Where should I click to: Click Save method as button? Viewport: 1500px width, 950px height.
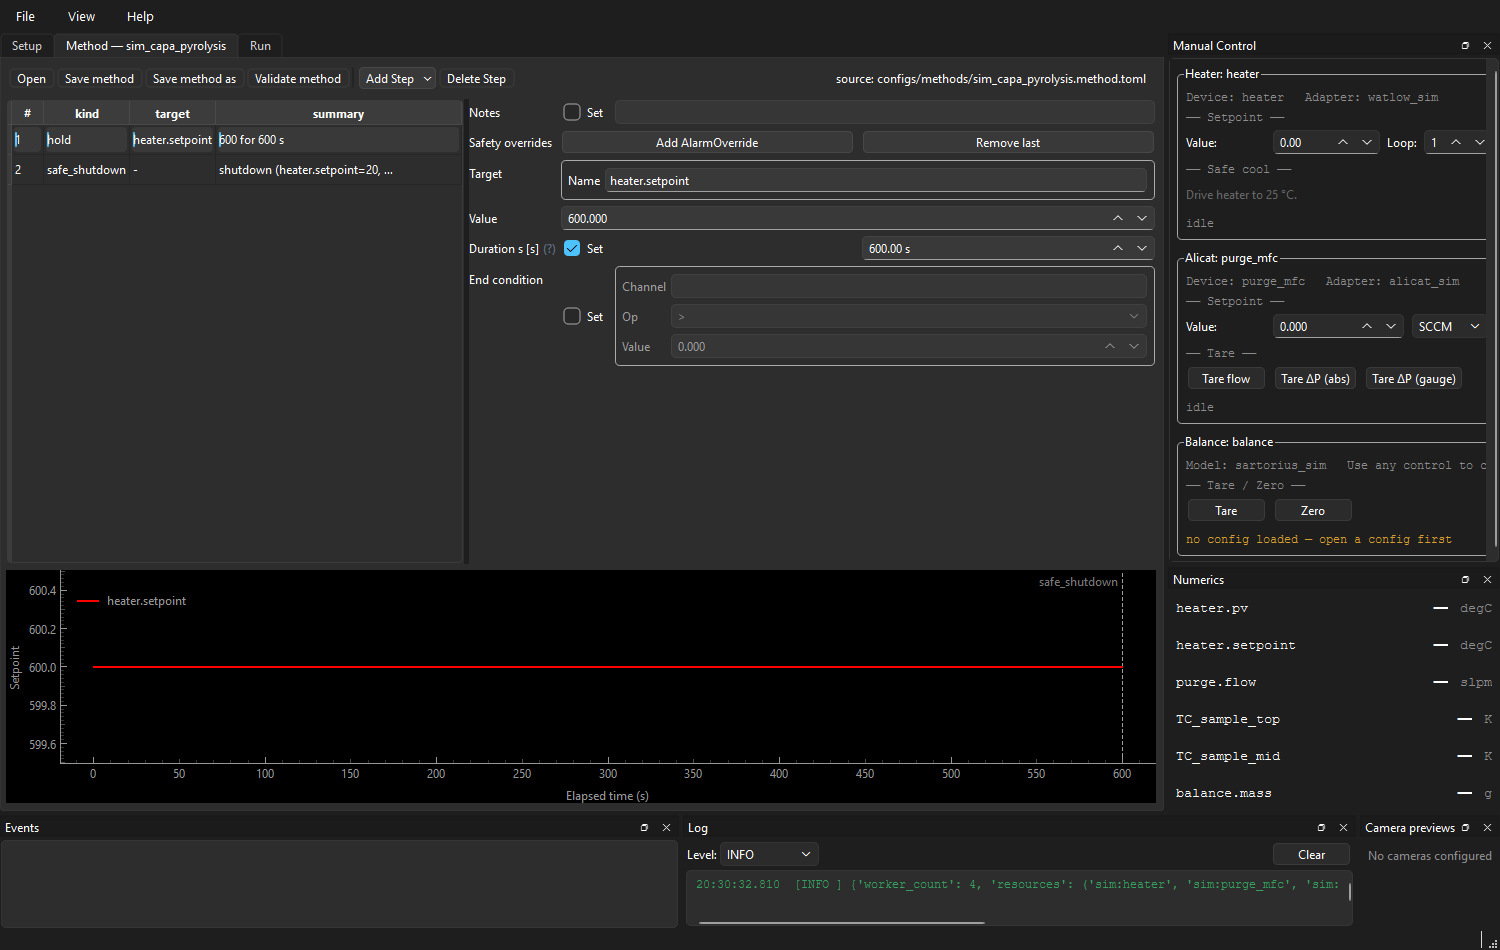(x=194, y=79)
